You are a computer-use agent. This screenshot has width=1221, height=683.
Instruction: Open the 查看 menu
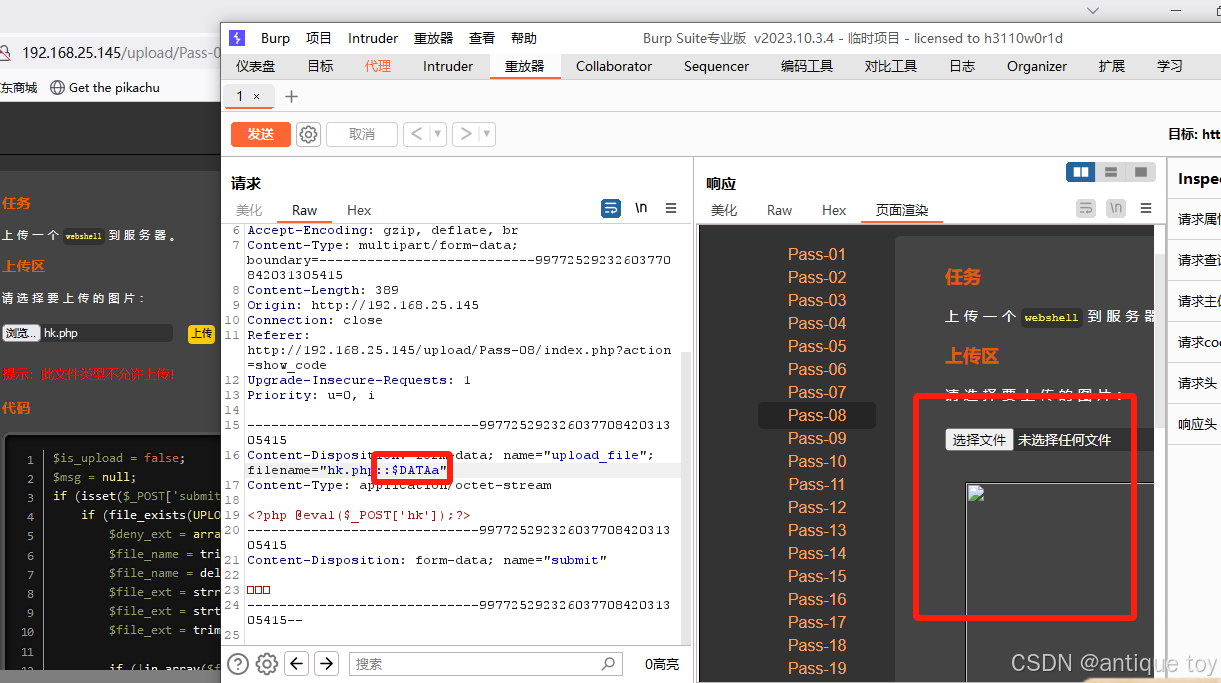[482, 38]
